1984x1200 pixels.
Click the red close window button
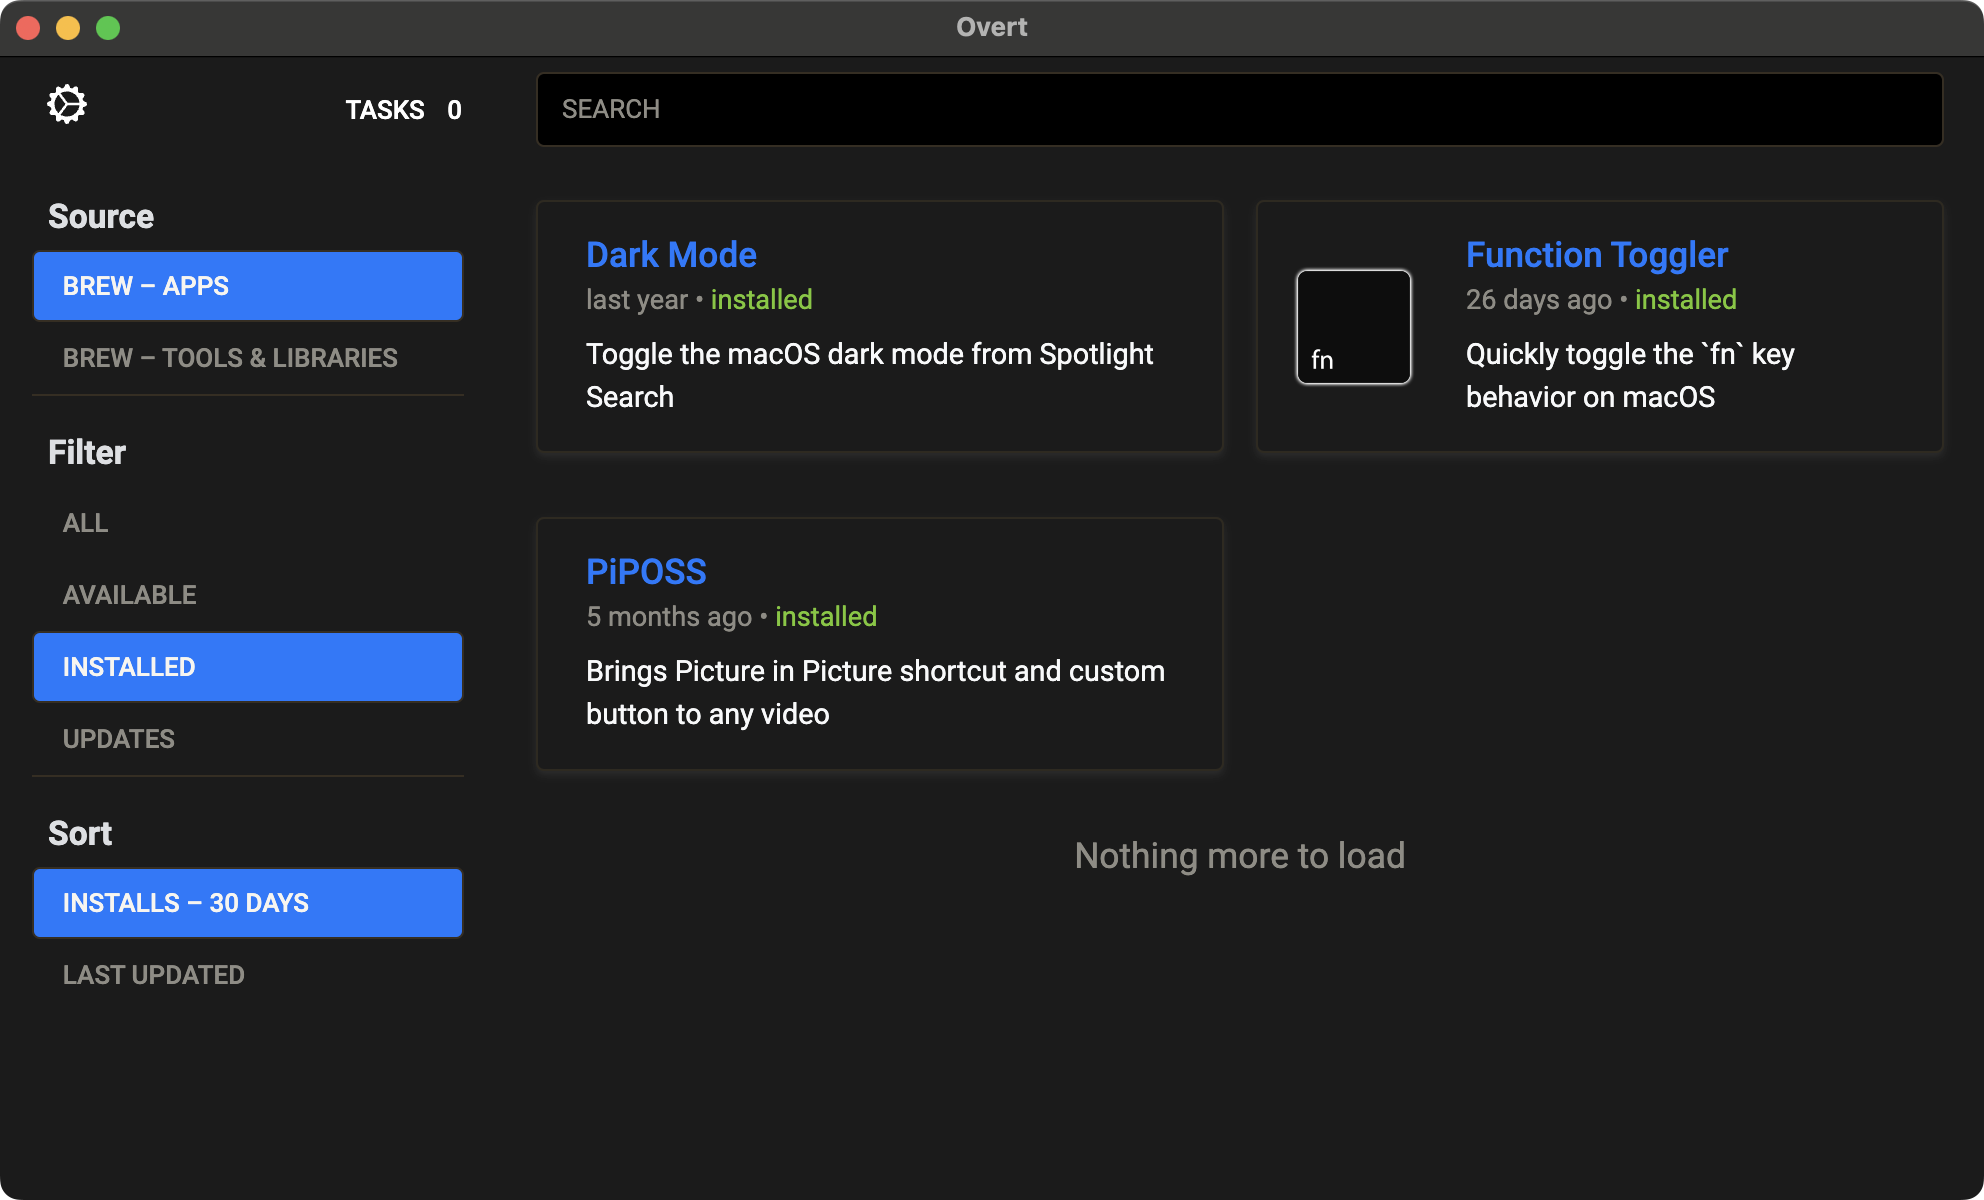(x=28, y=28)
